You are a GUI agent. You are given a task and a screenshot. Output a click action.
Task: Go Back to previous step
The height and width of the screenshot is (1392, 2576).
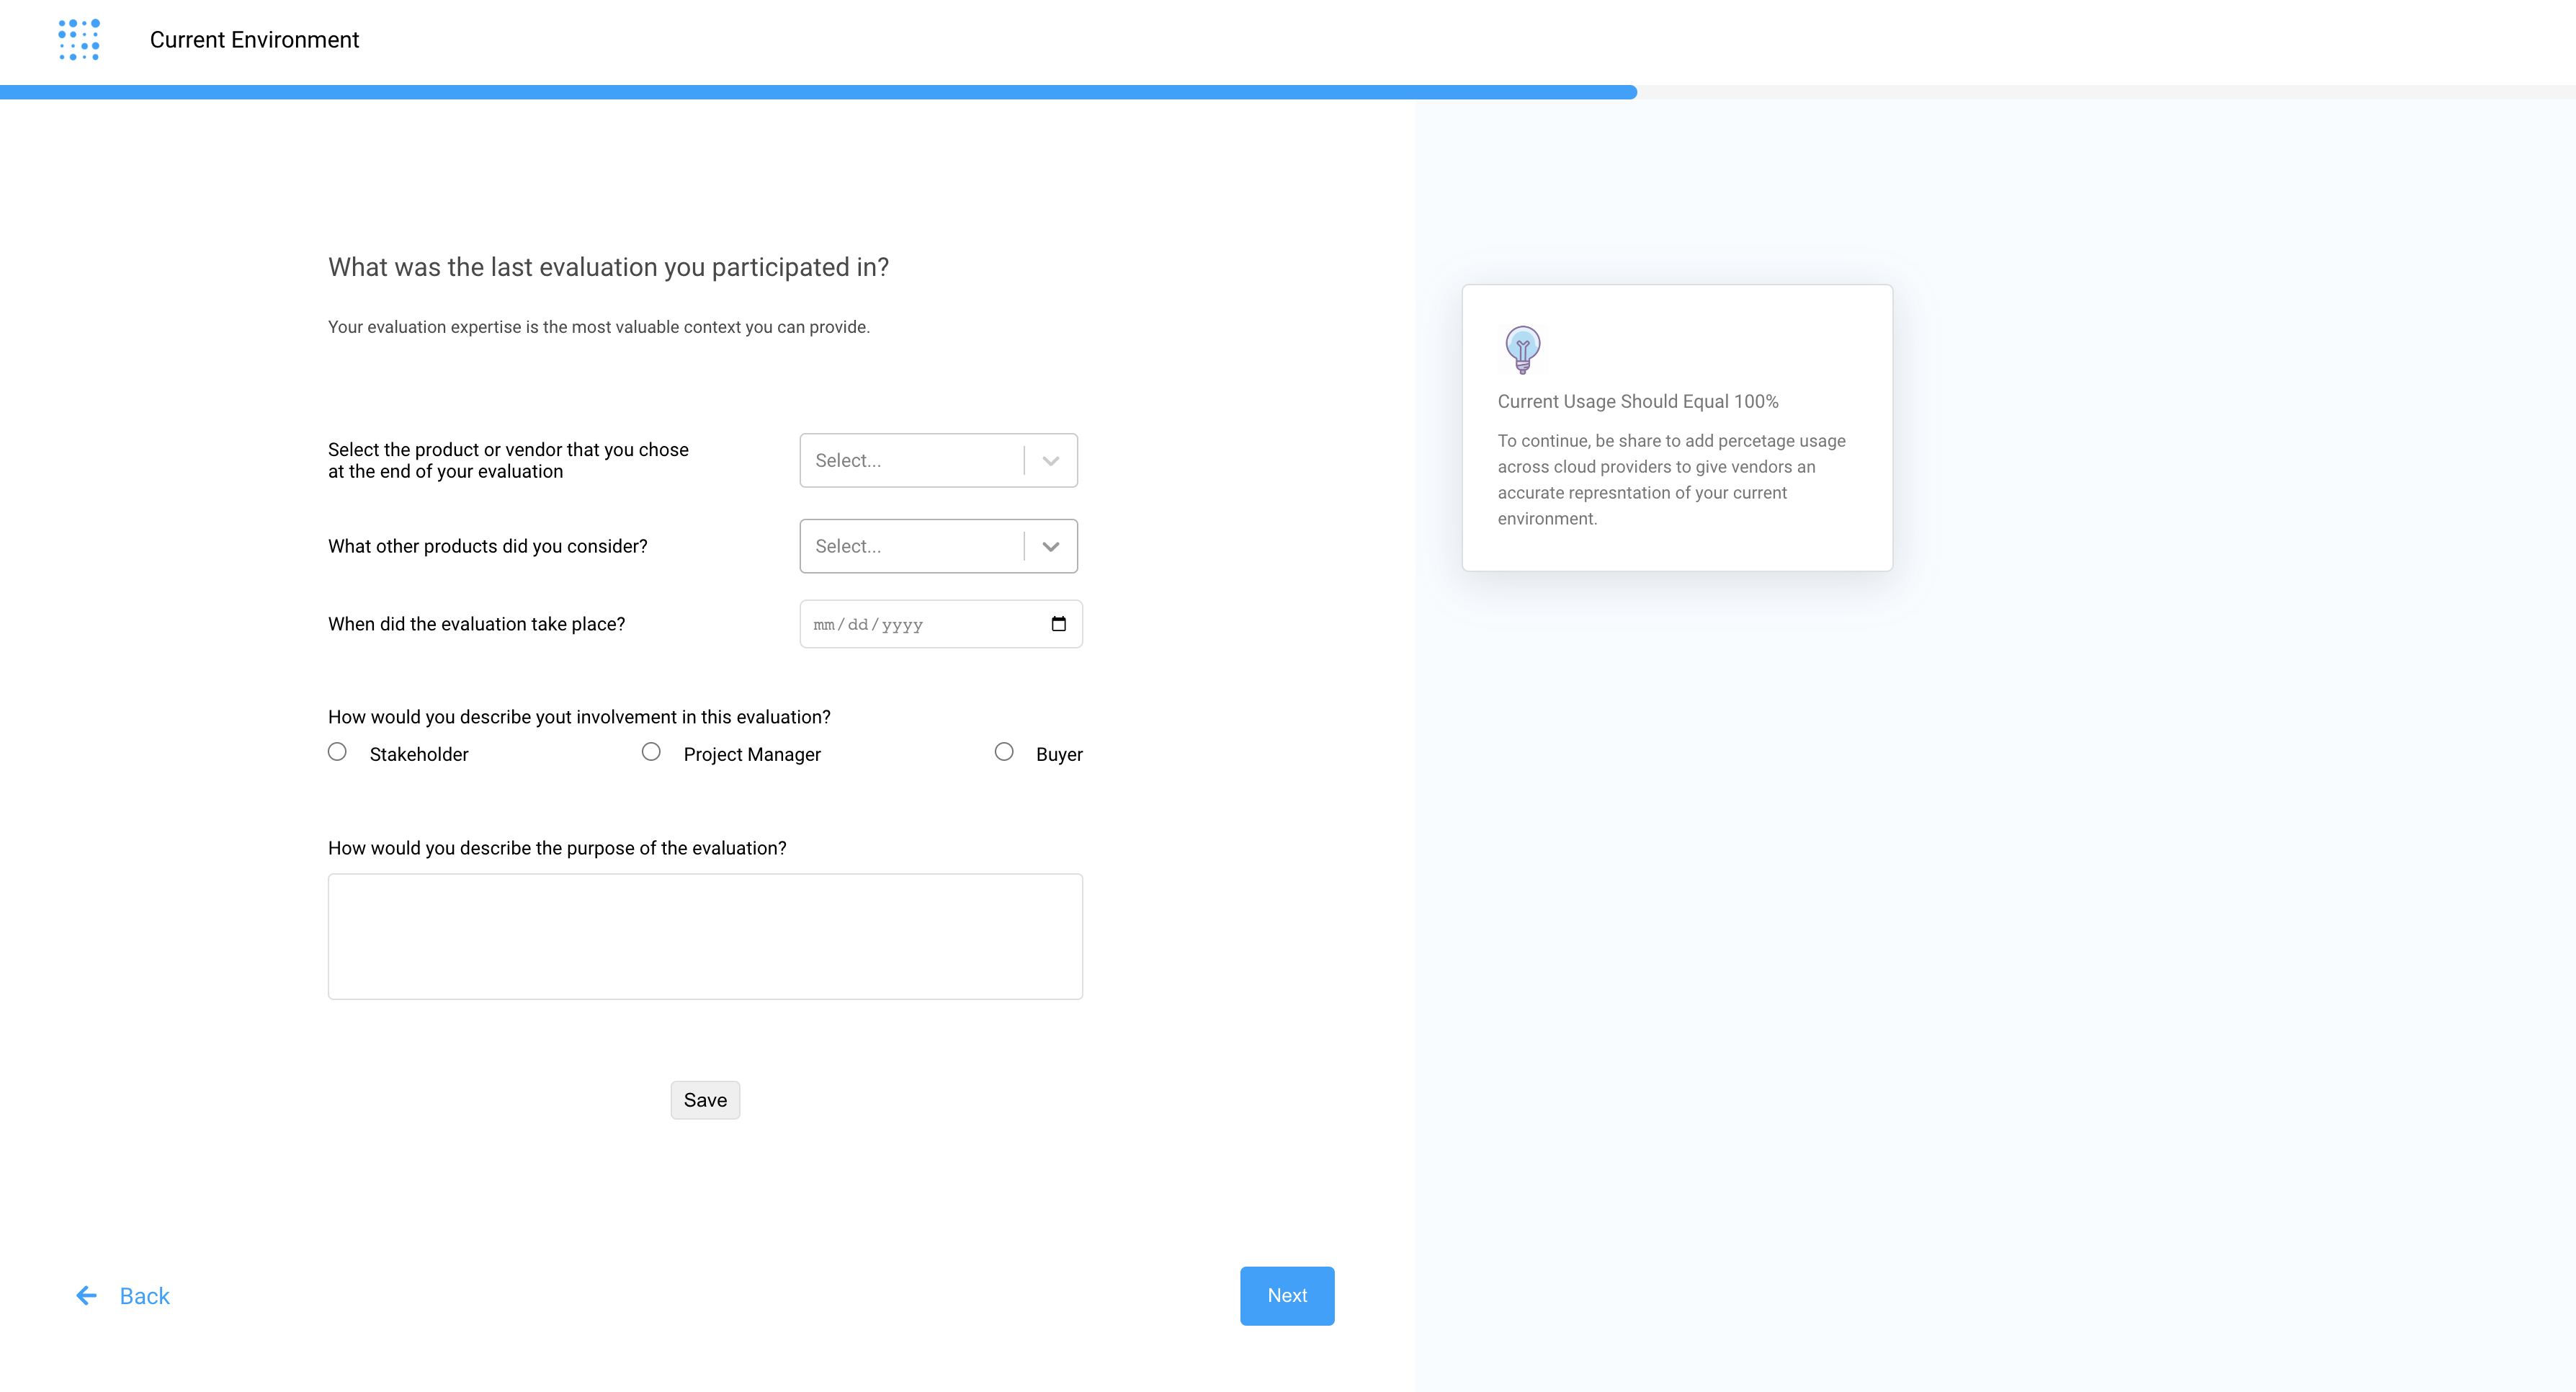click(x=123, y=1296)
